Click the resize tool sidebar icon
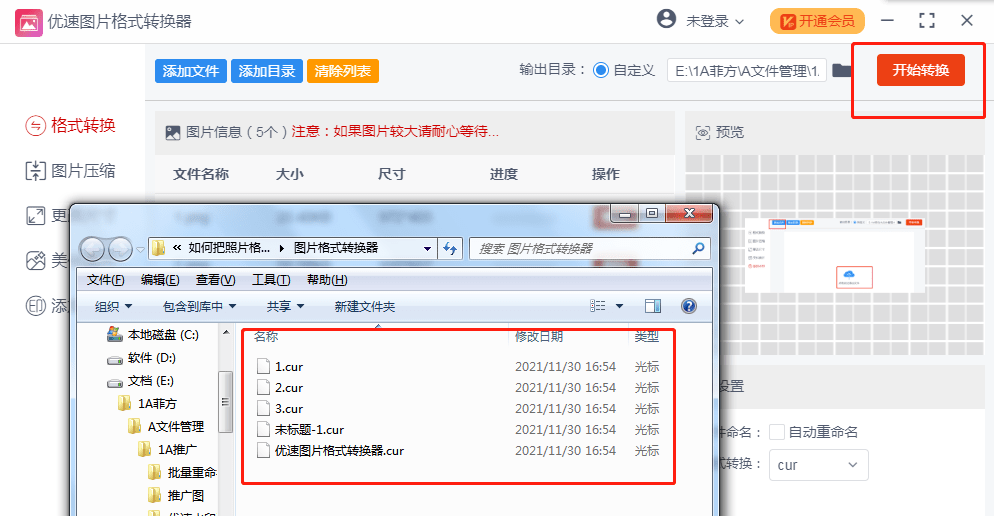This screenshot has height=516, width=994. (x=36, y=216)
